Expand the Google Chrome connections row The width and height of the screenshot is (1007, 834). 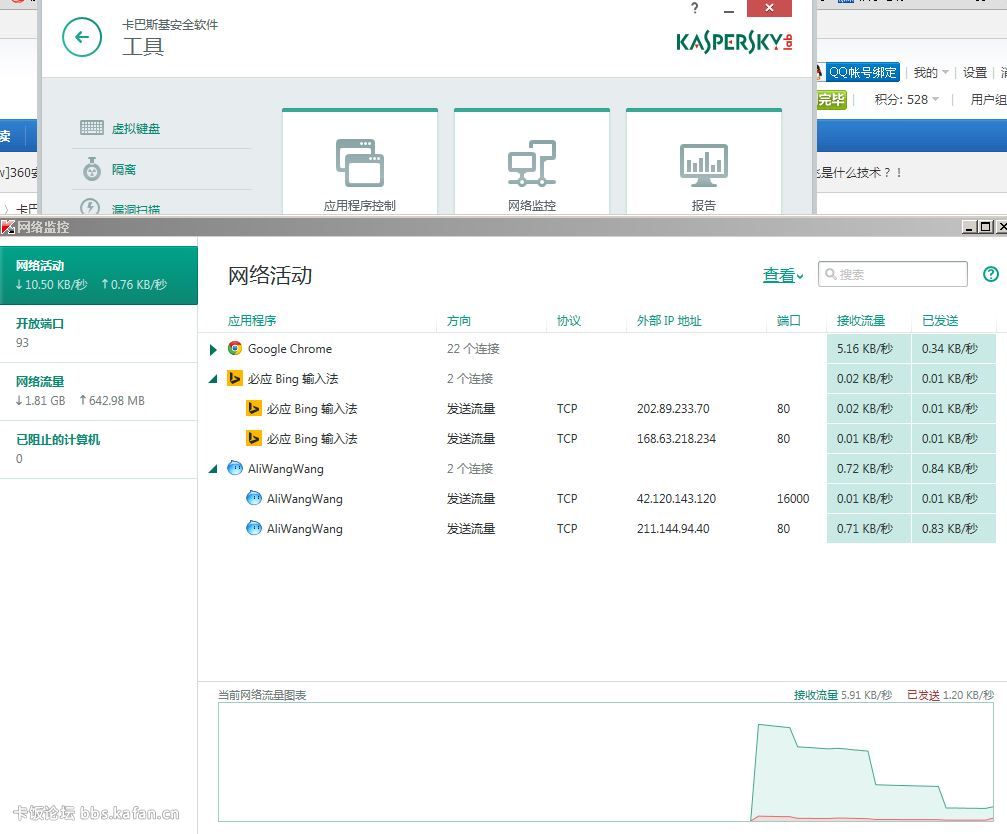coord(213,350)
